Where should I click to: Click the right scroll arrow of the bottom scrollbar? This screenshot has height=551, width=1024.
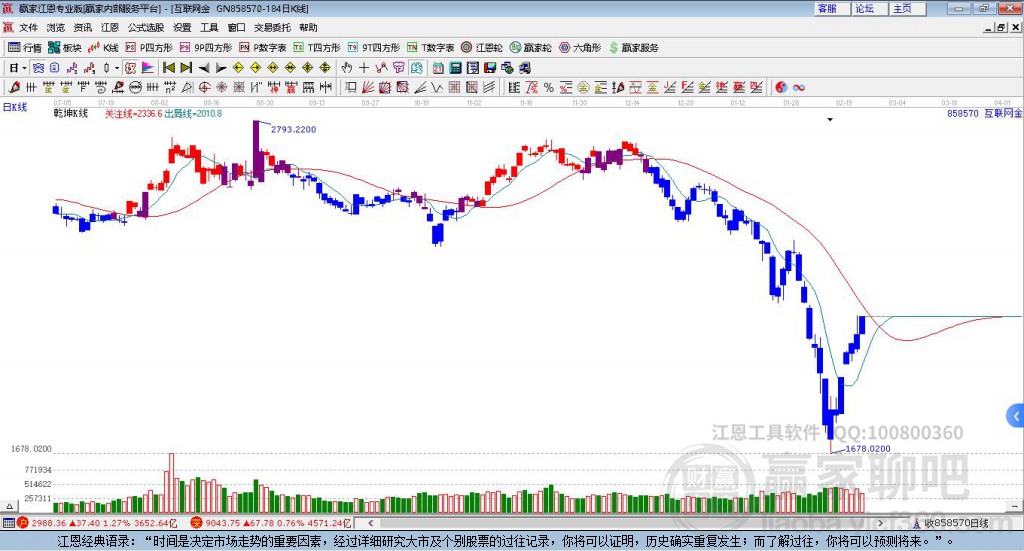pyautogui.click(x=880, y=523)
